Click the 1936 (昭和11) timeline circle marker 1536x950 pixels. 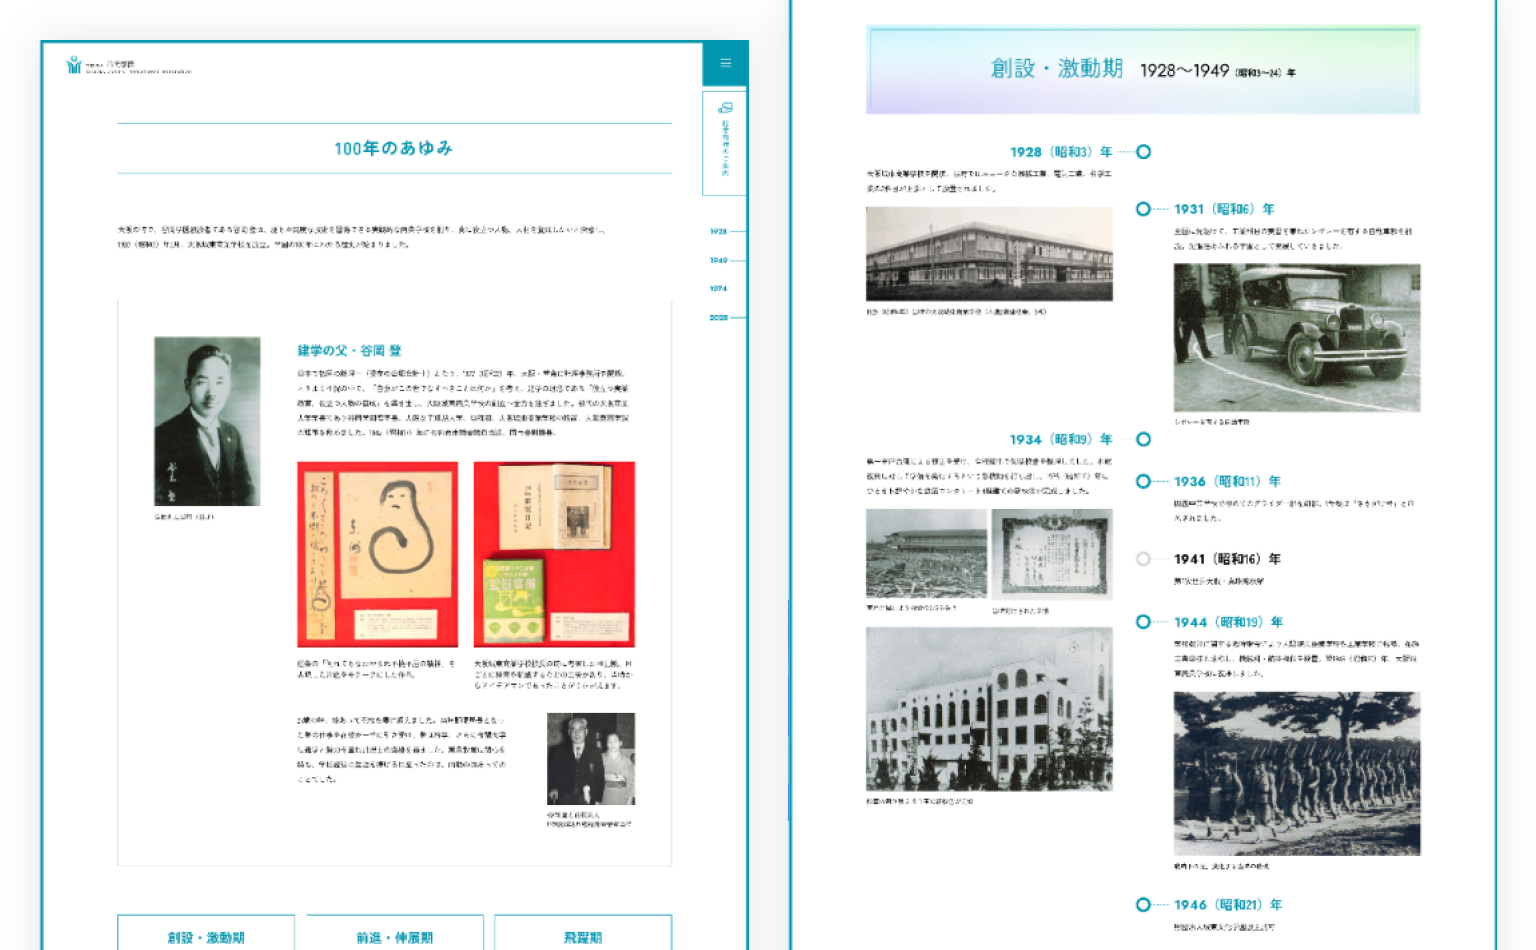1143,481
